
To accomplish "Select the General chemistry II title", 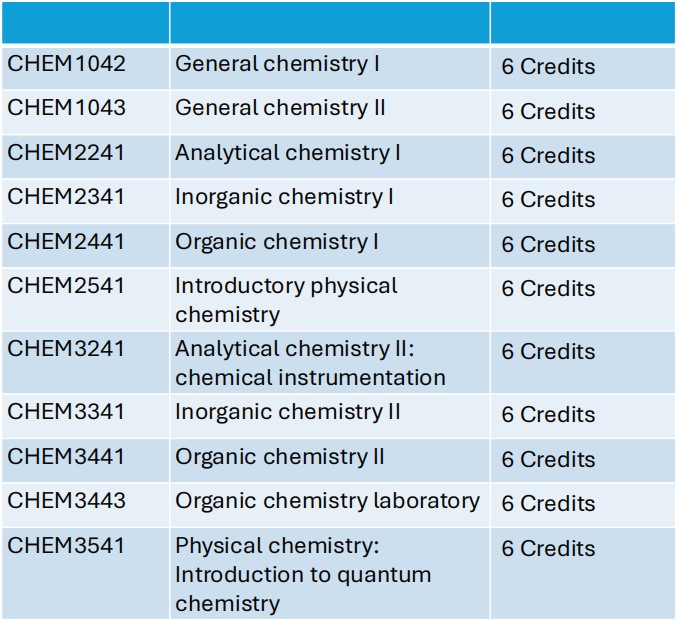I will [280, 108].
